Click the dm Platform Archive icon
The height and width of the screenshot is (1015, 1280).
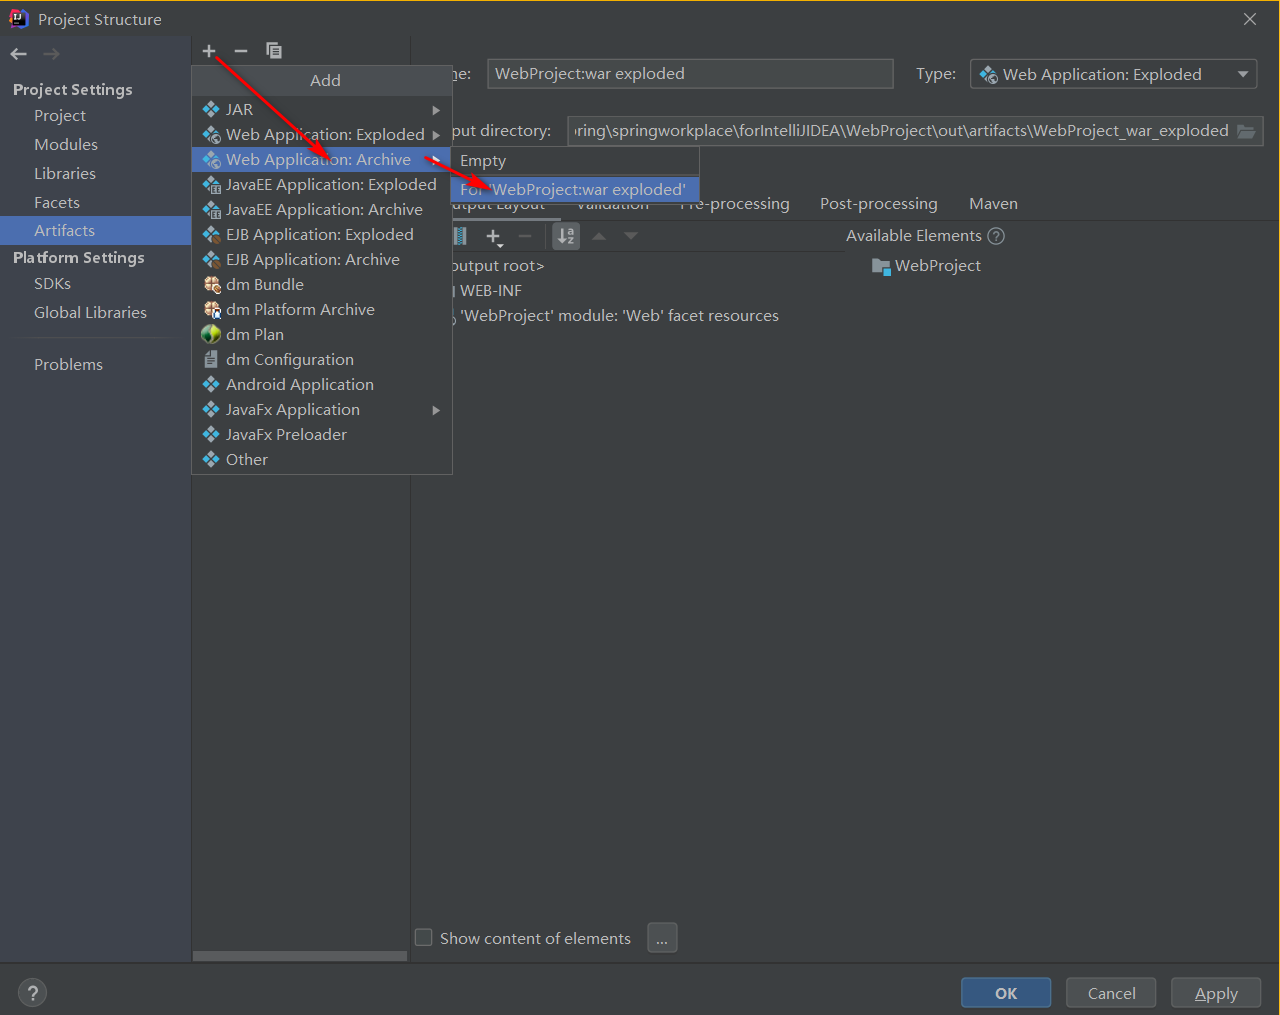pyautogui.click(x=212, y=310)
